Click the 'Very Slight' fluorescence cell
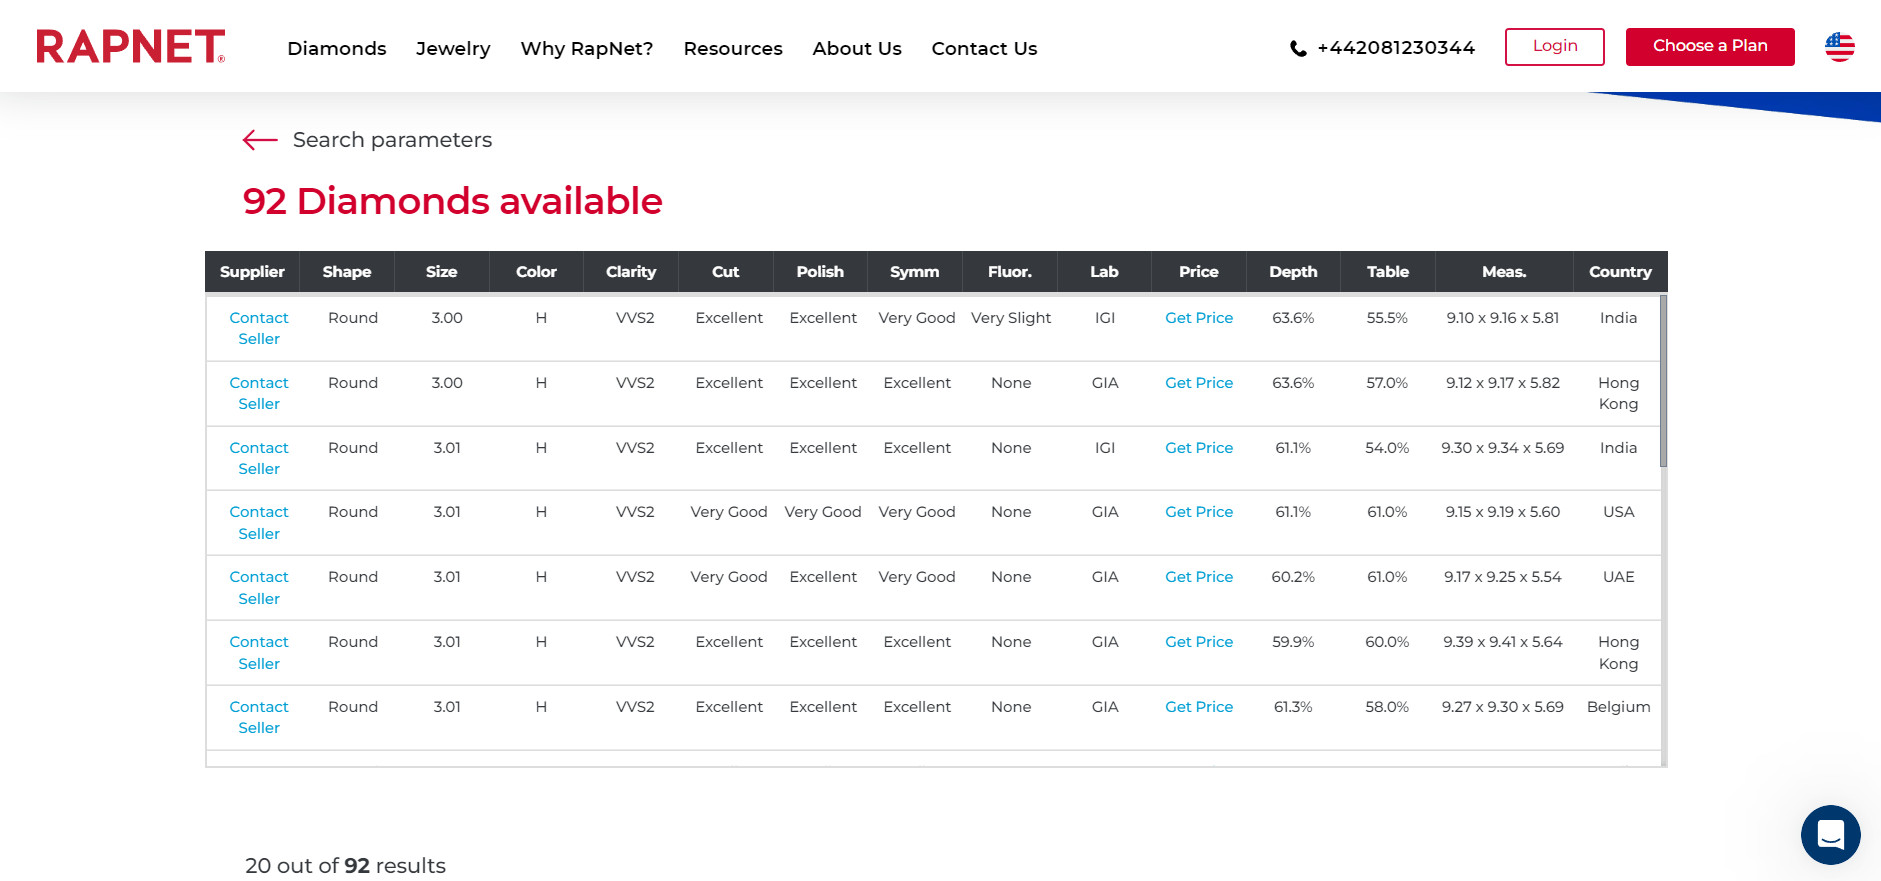1881x881 pixels. (x=1011, y=318)
